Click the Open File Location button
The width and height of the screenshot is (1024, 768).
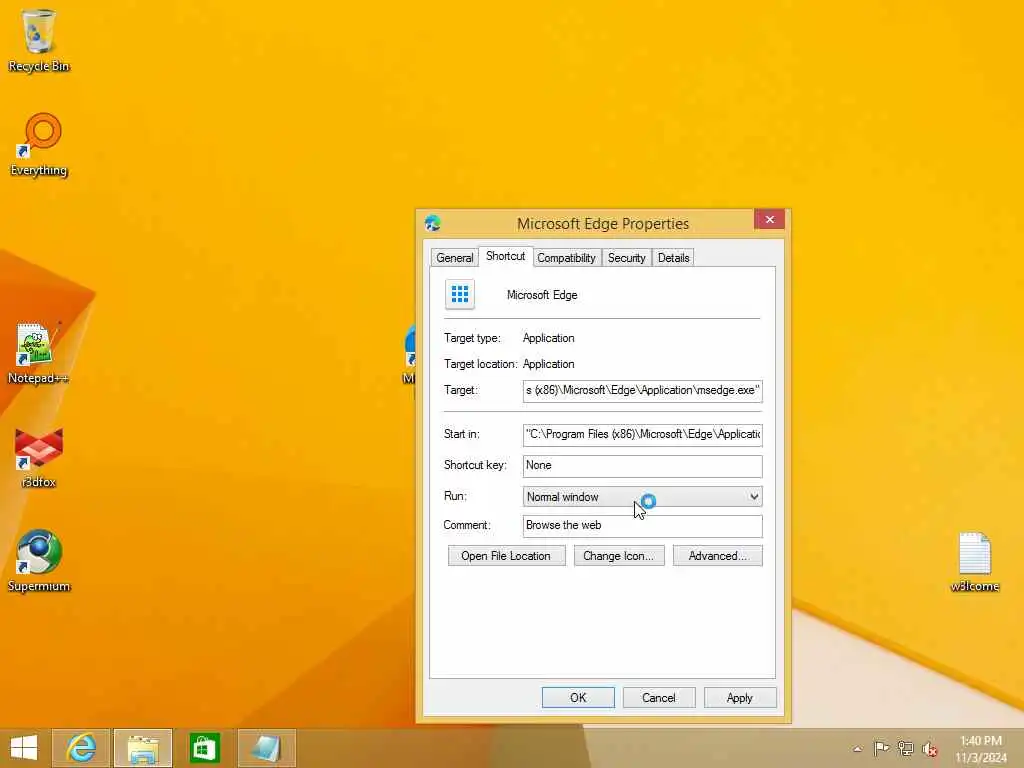[506, 556]
